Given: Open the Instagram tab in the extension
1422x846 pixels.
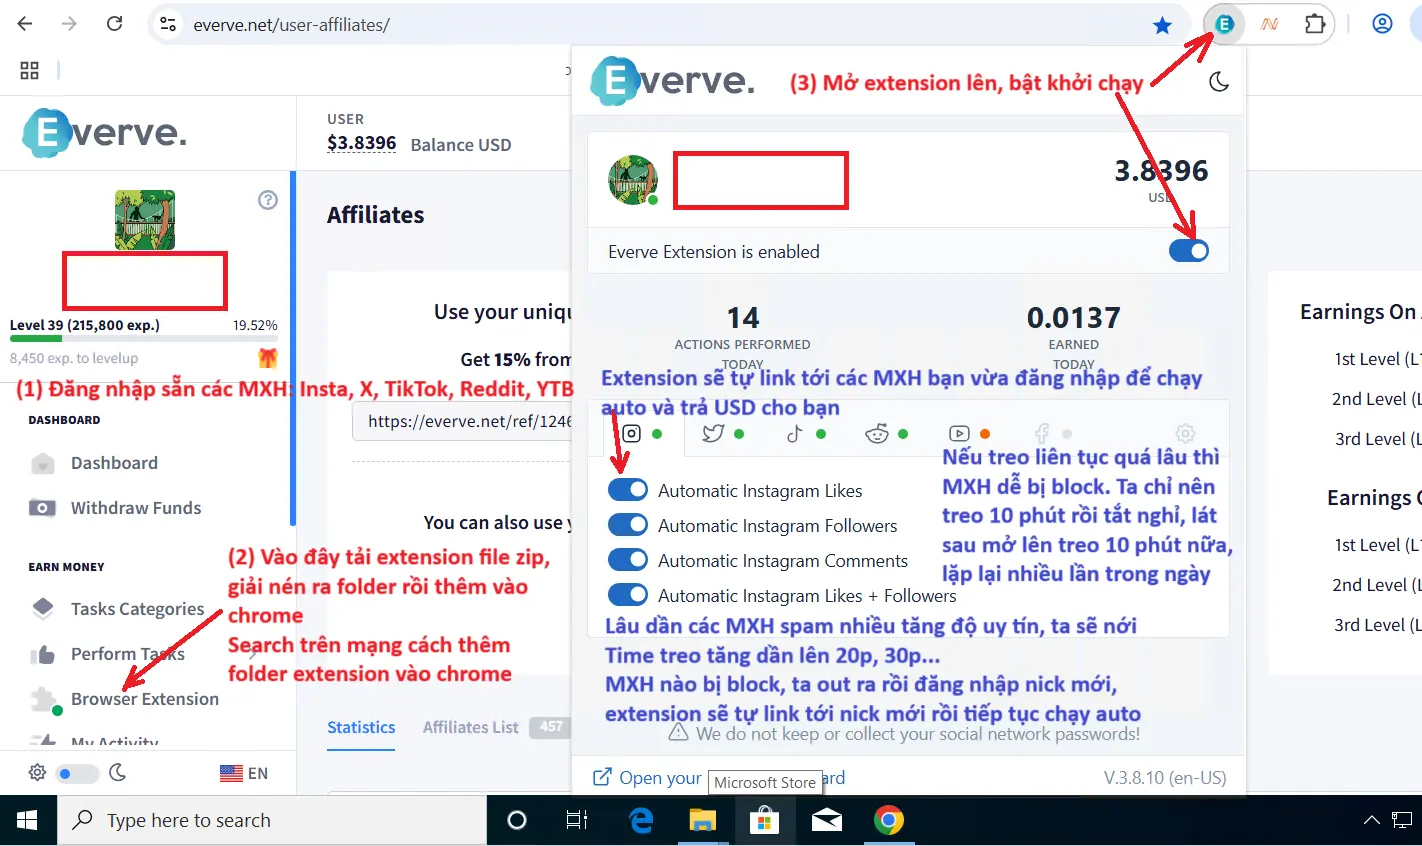Looking at the screenshot, I should pyautogui.click(x=632, y=433).
